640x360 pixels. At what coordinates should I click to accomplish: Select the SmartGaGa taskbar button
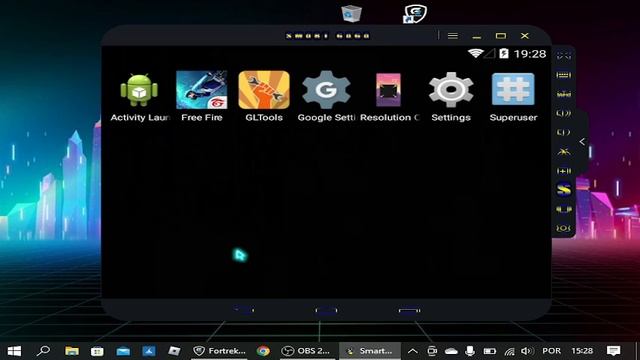pyautogui.click(x=369, y=351)
